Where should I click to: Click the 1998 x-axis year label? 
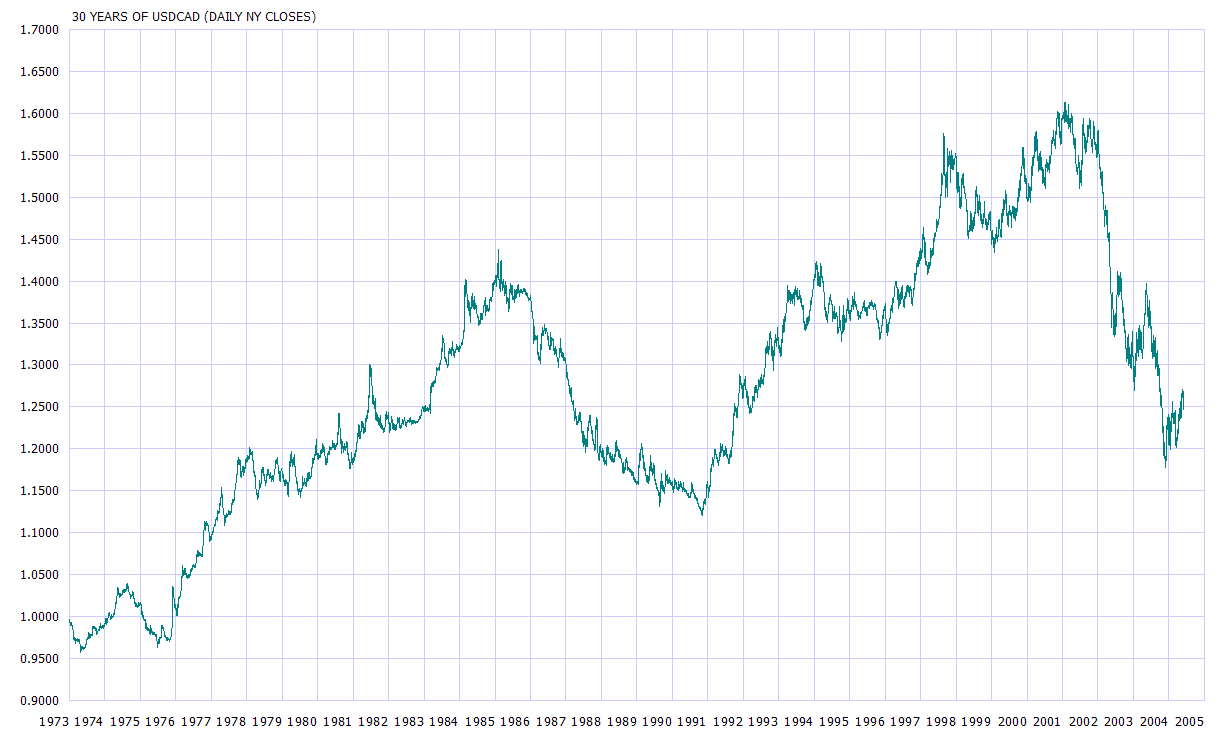(x=942, y=722)
